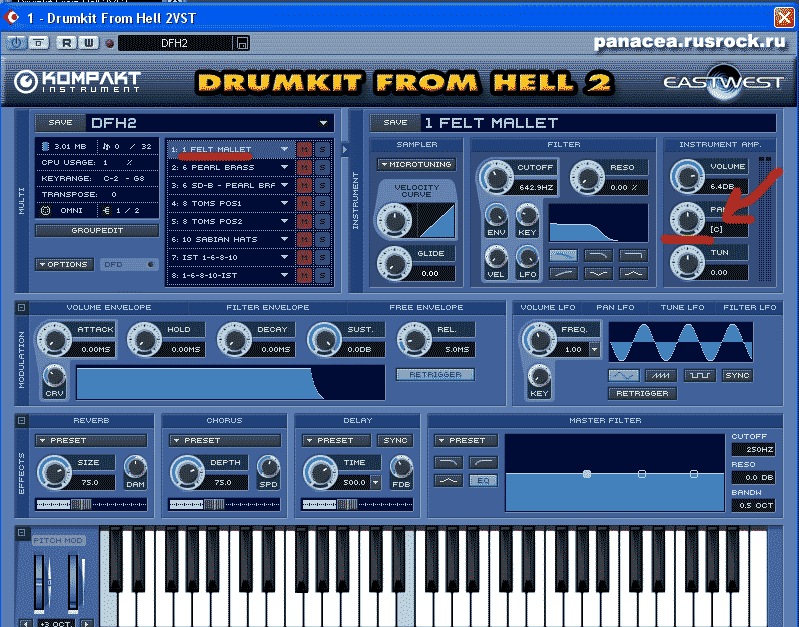Screen dimensions: 799x627
Task: Toggle the DFD switch
Action: (129, 265)
